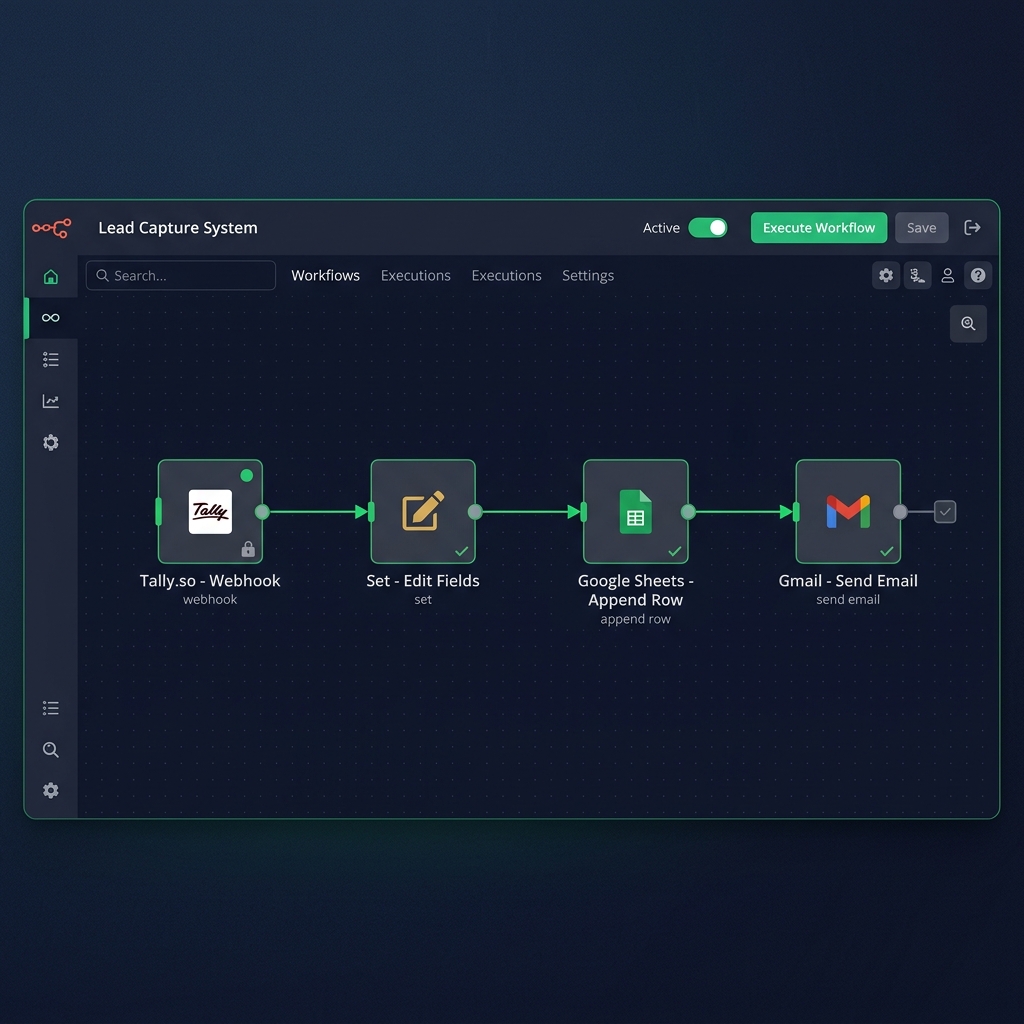Click the Google Sheets node output connector
This screenshot has height=1024, width=1024.
pos(688,511)
